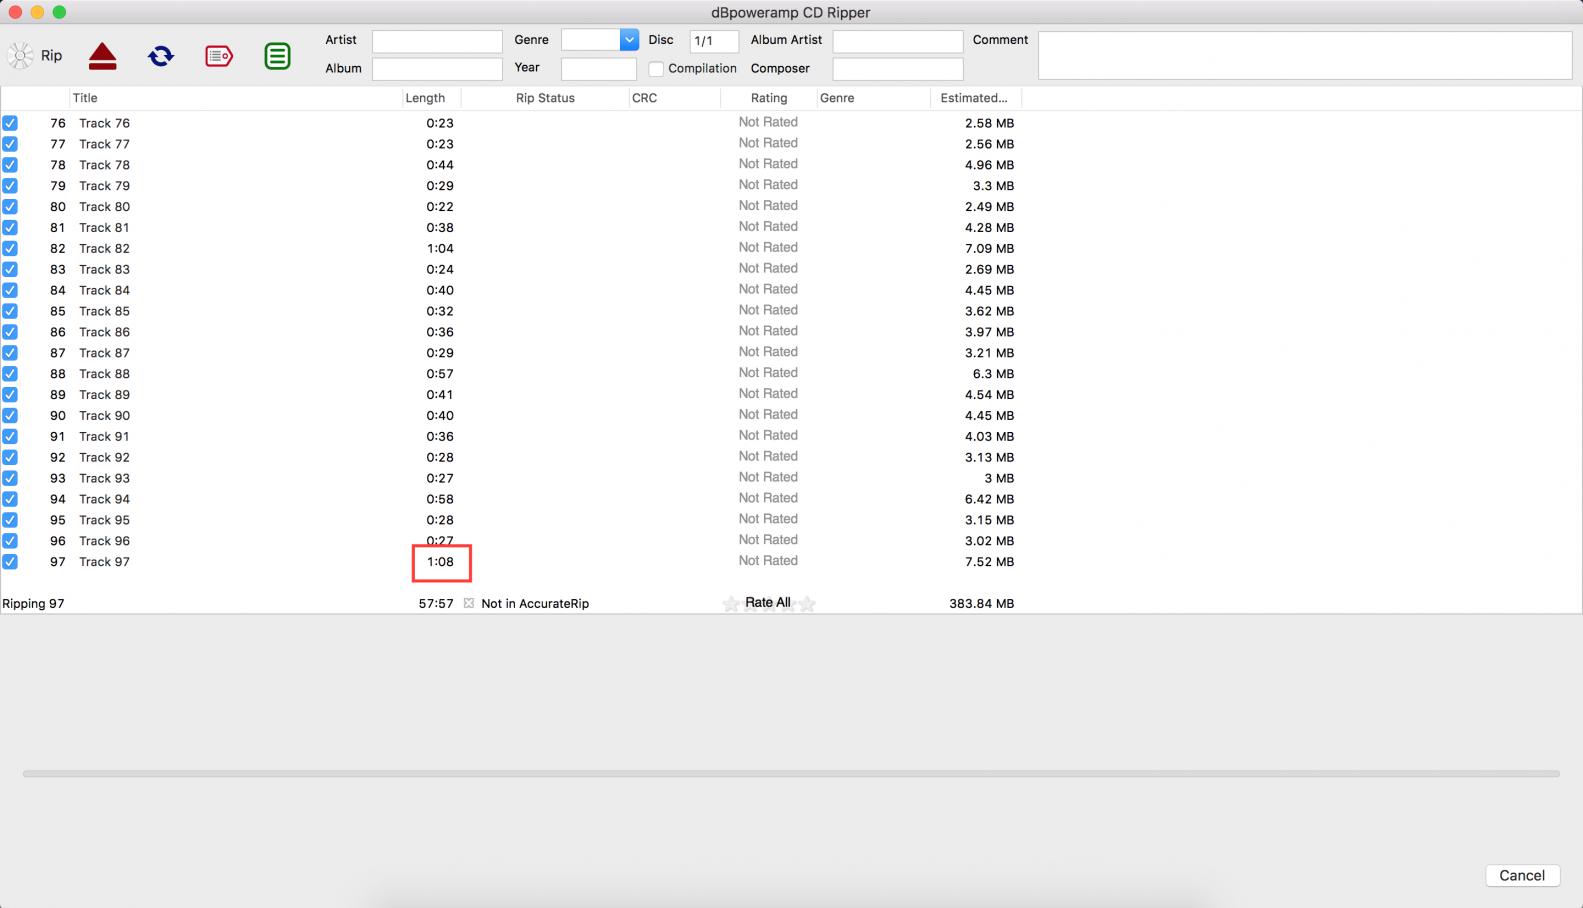Click into the Artist text field
Screen dimensions: 1583x908
pyautogui.click(x=437, y=41)
